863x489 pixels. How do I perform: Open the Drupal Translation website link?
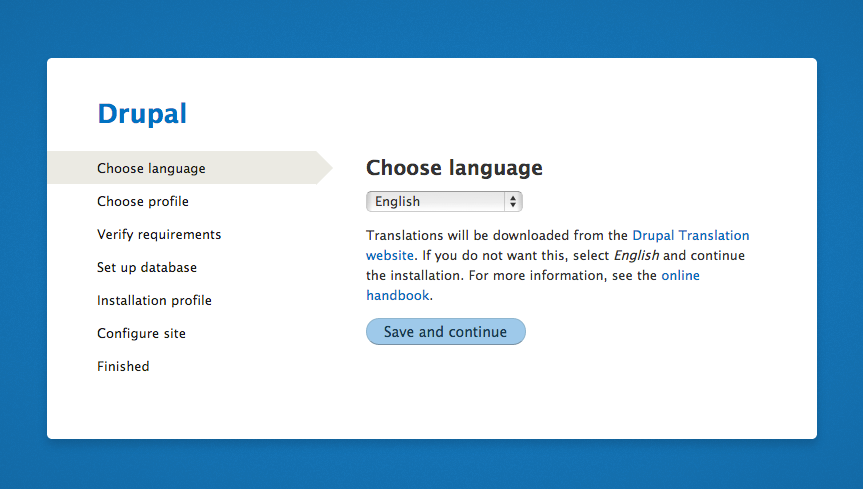click(690, 236)
